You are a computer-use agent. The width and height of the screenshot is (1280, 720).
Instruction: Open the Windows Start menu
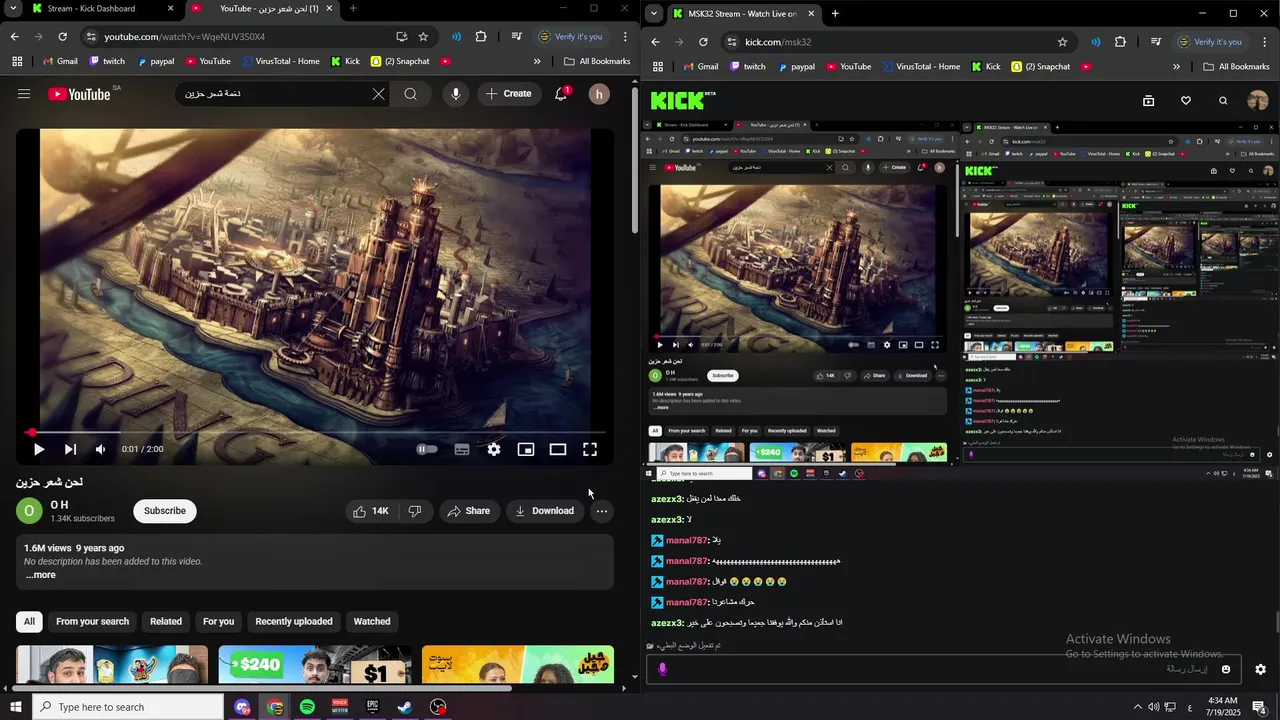tap(16, 707)
